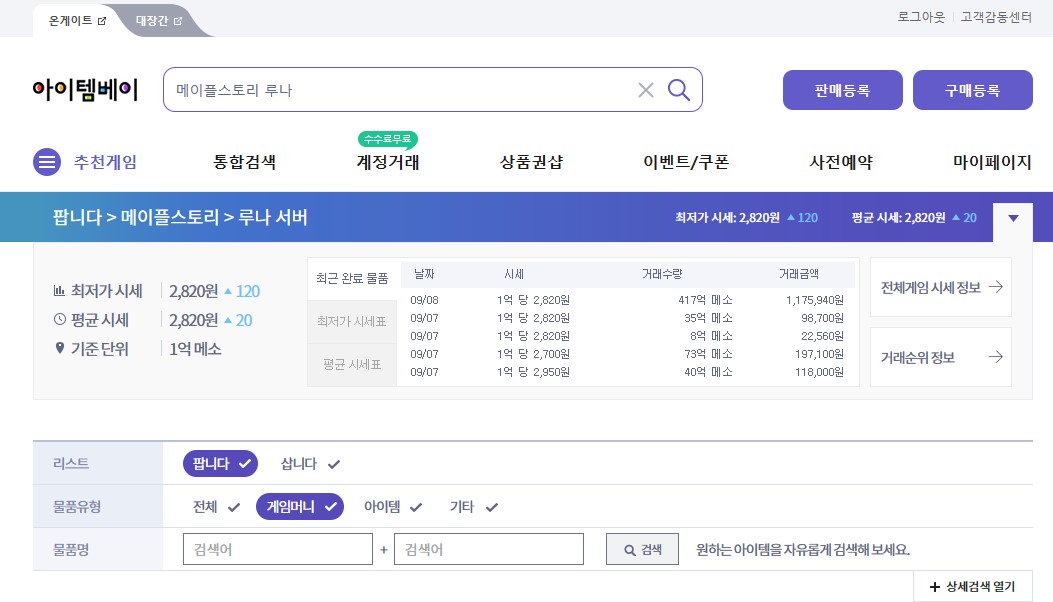
Task: Select the 팝니다 list option
Action: click(x=220, y=464)
